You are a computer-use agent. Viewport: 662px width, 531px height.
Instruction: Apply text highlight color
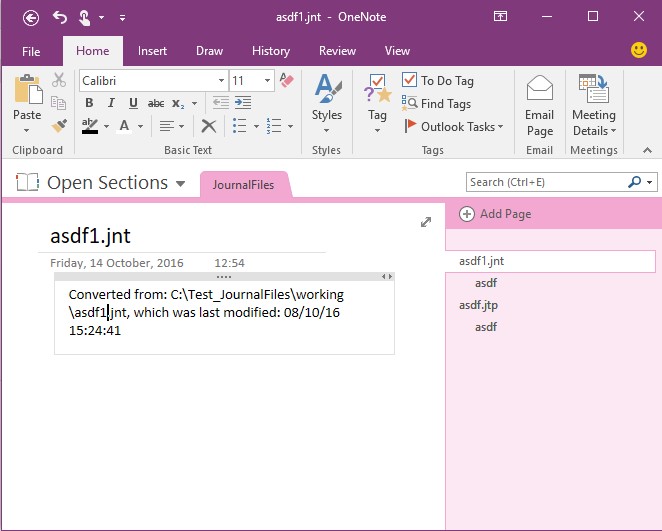tap(90, 125)
